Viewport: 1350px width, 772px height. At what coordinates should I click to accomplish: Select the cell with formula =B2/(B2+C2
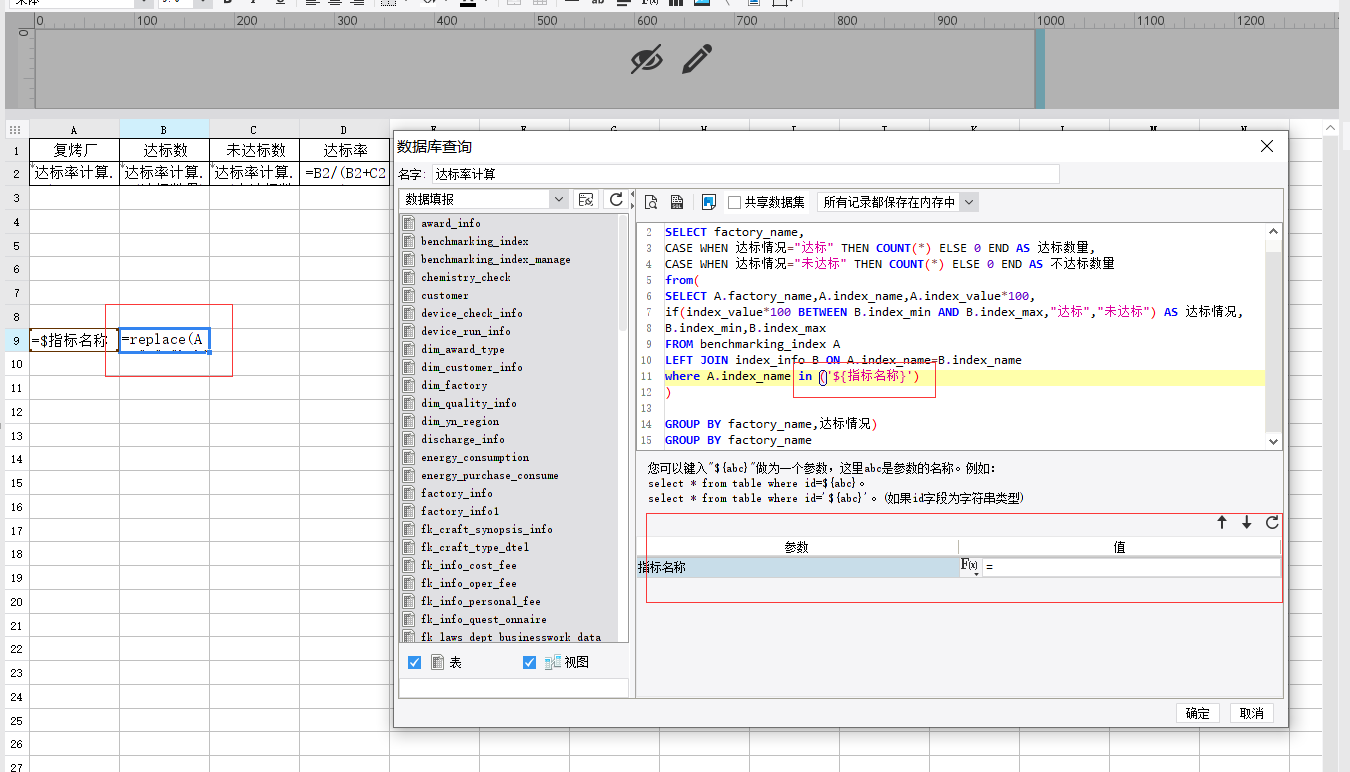pos(344,173)
